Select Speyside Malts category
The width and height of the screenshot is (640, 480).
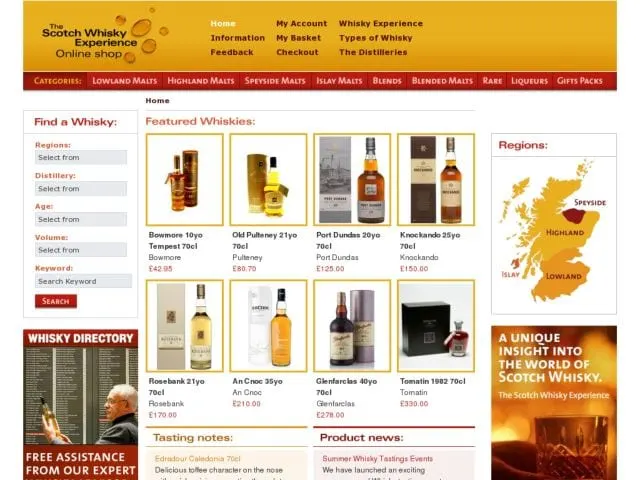click(275, 81)
